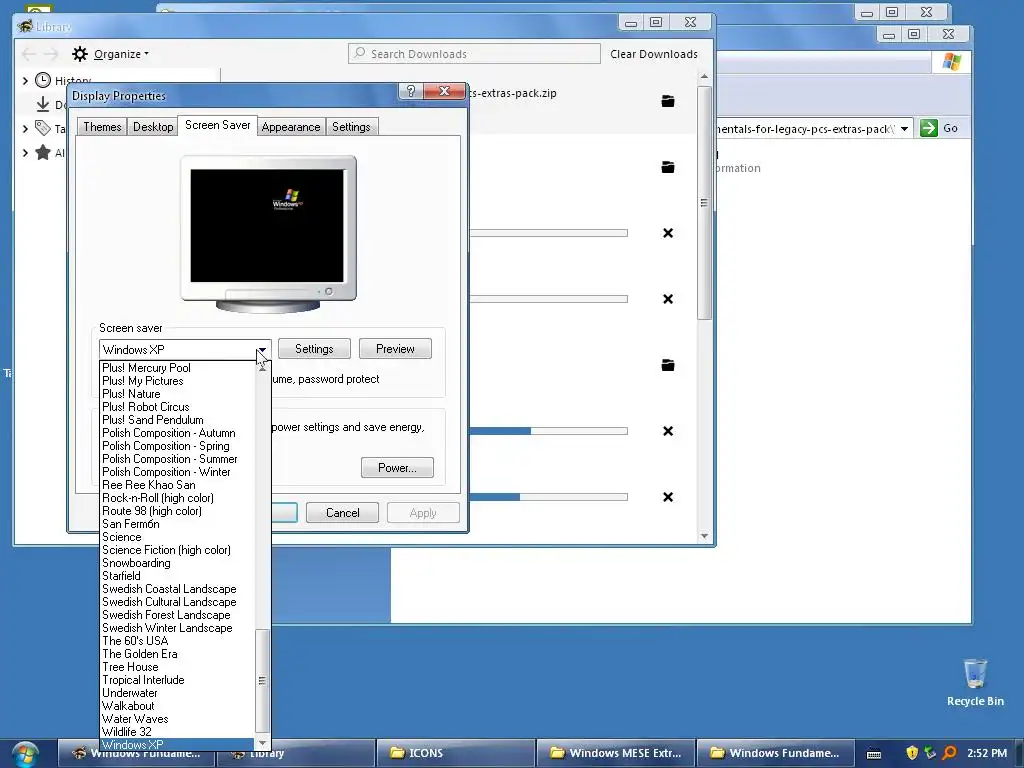The height and width of the screenshot is (768, 1024).
Task: Select the Screen Saver tab
Action: 217,125
